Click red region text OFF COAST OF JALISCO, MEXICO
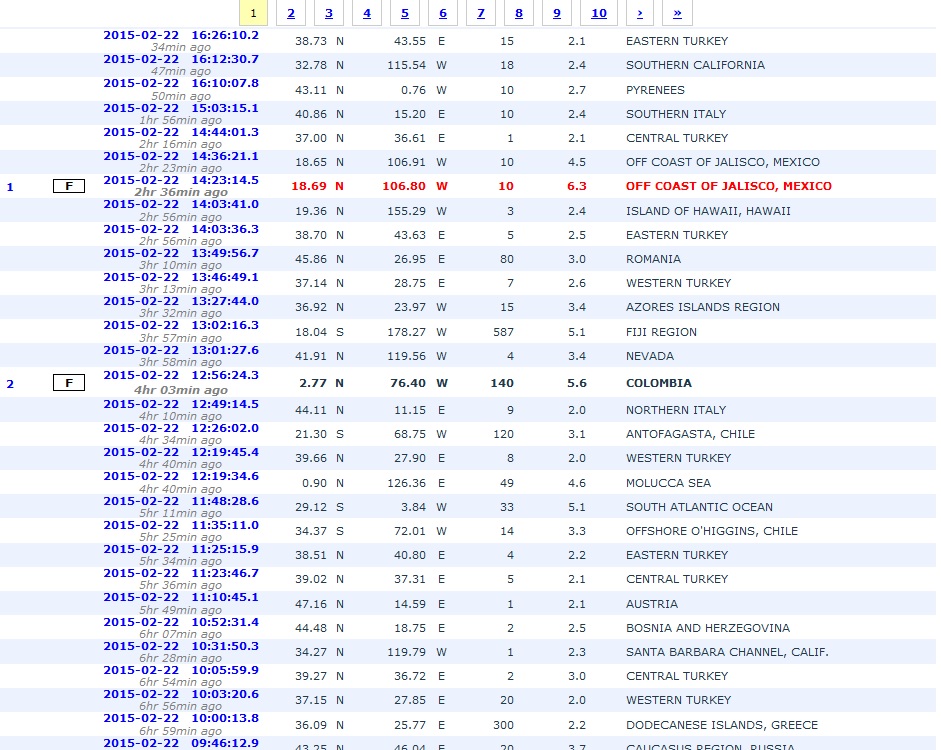This screenshot has height=750, width=941. point(729,186)
